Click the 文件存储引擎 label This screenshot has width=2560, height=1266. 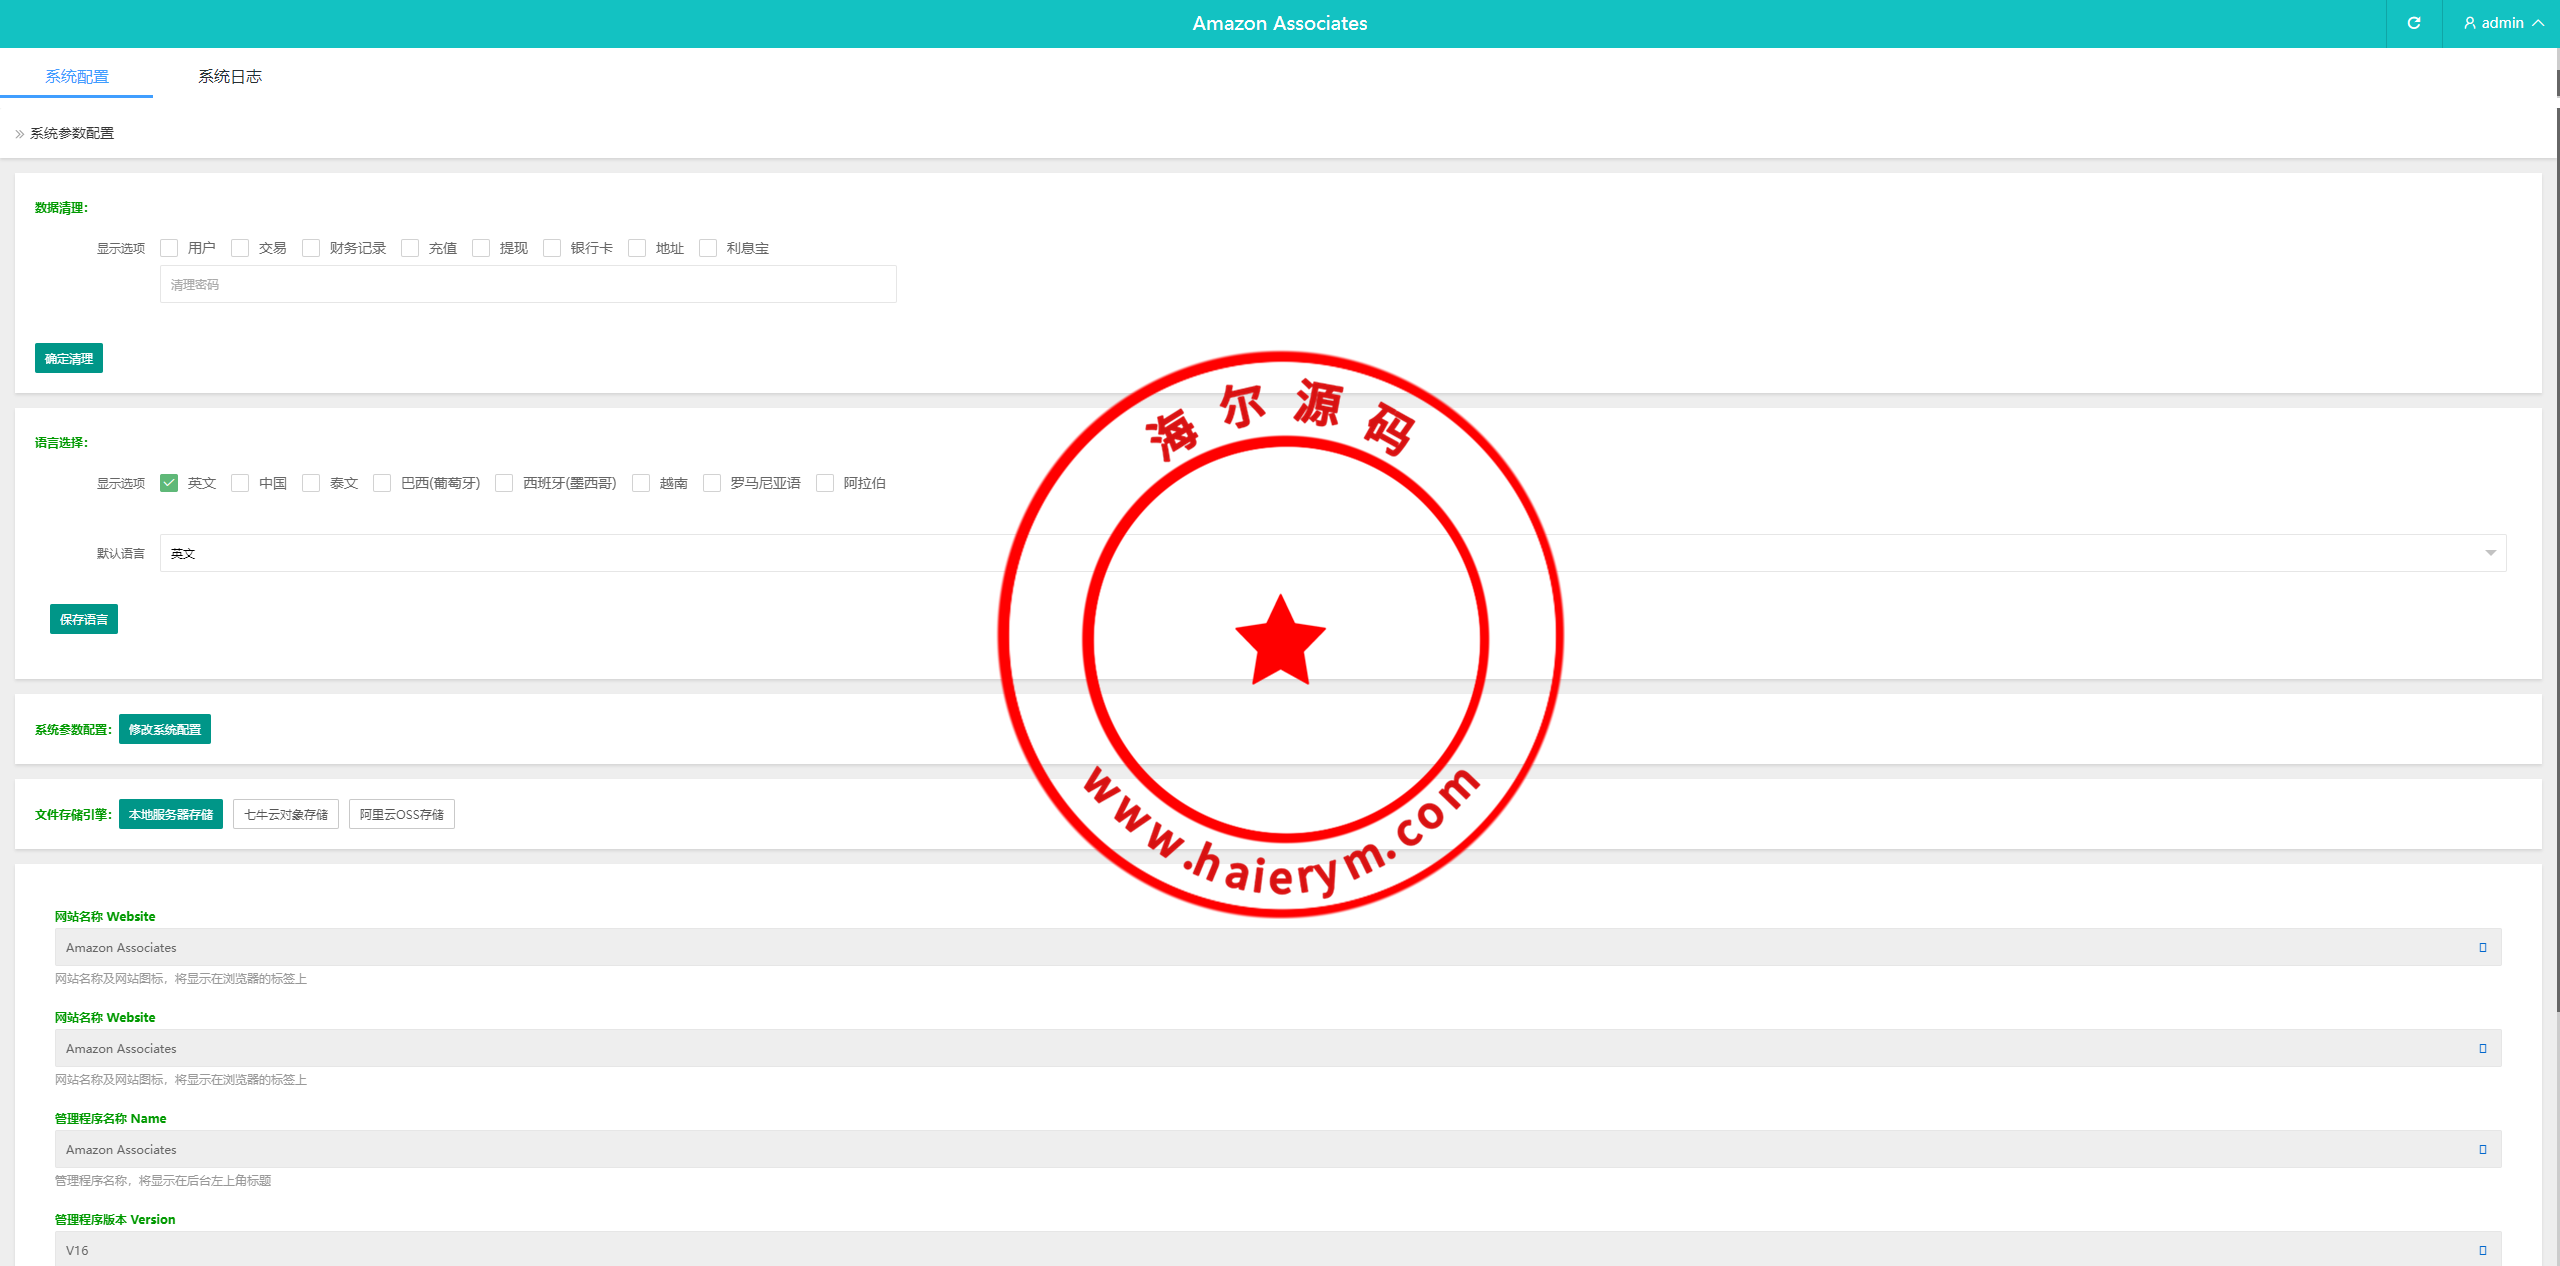click(73, 815)
